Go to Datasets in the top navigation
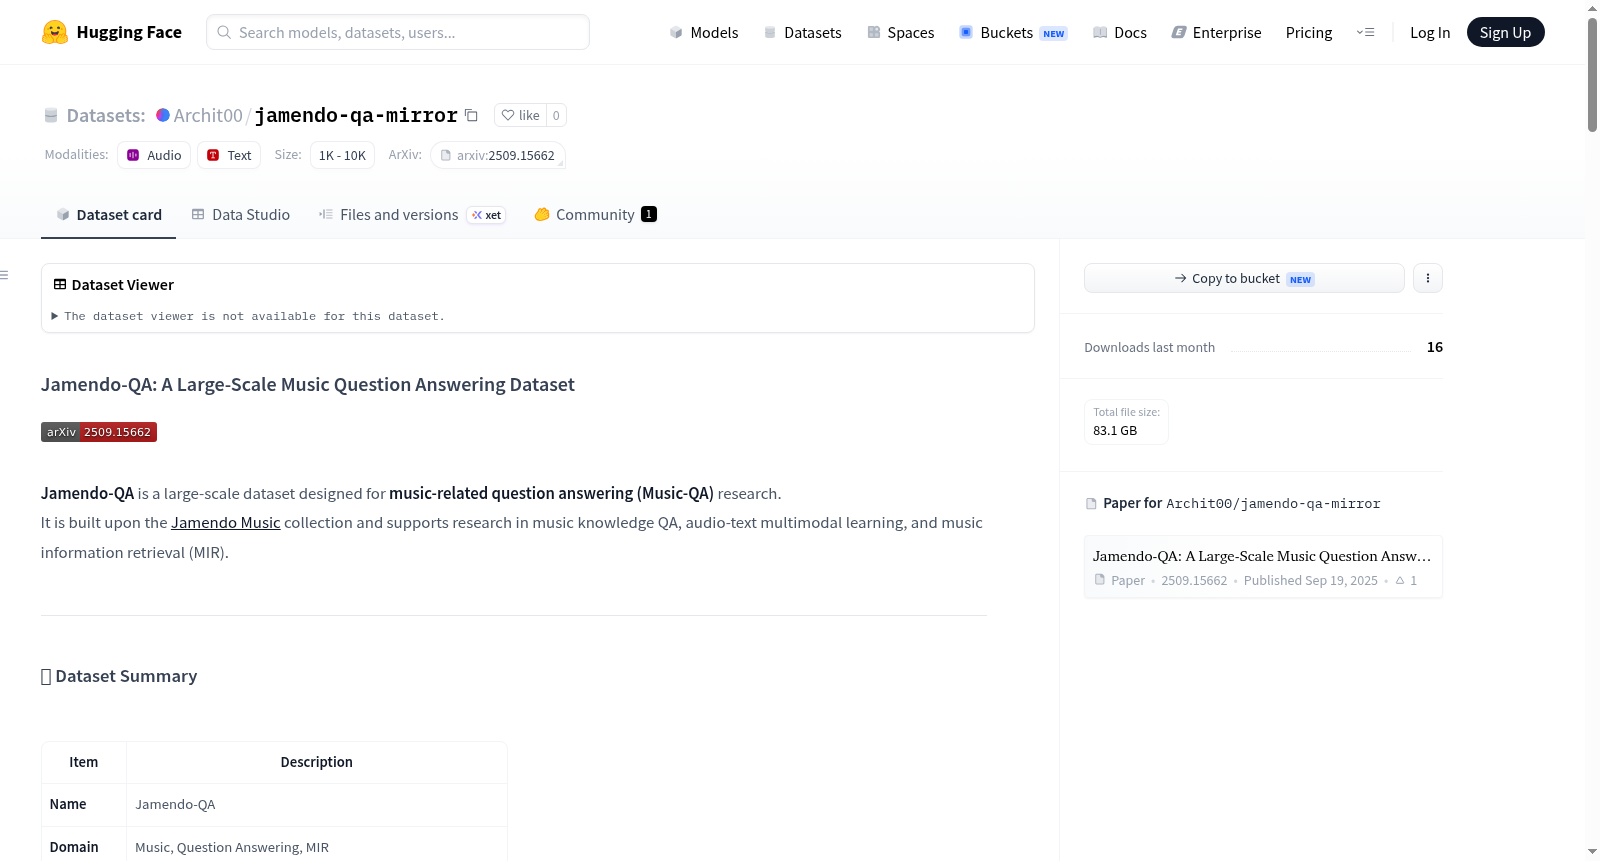The height and width of the screenshot is (861, 1600). 803,32
